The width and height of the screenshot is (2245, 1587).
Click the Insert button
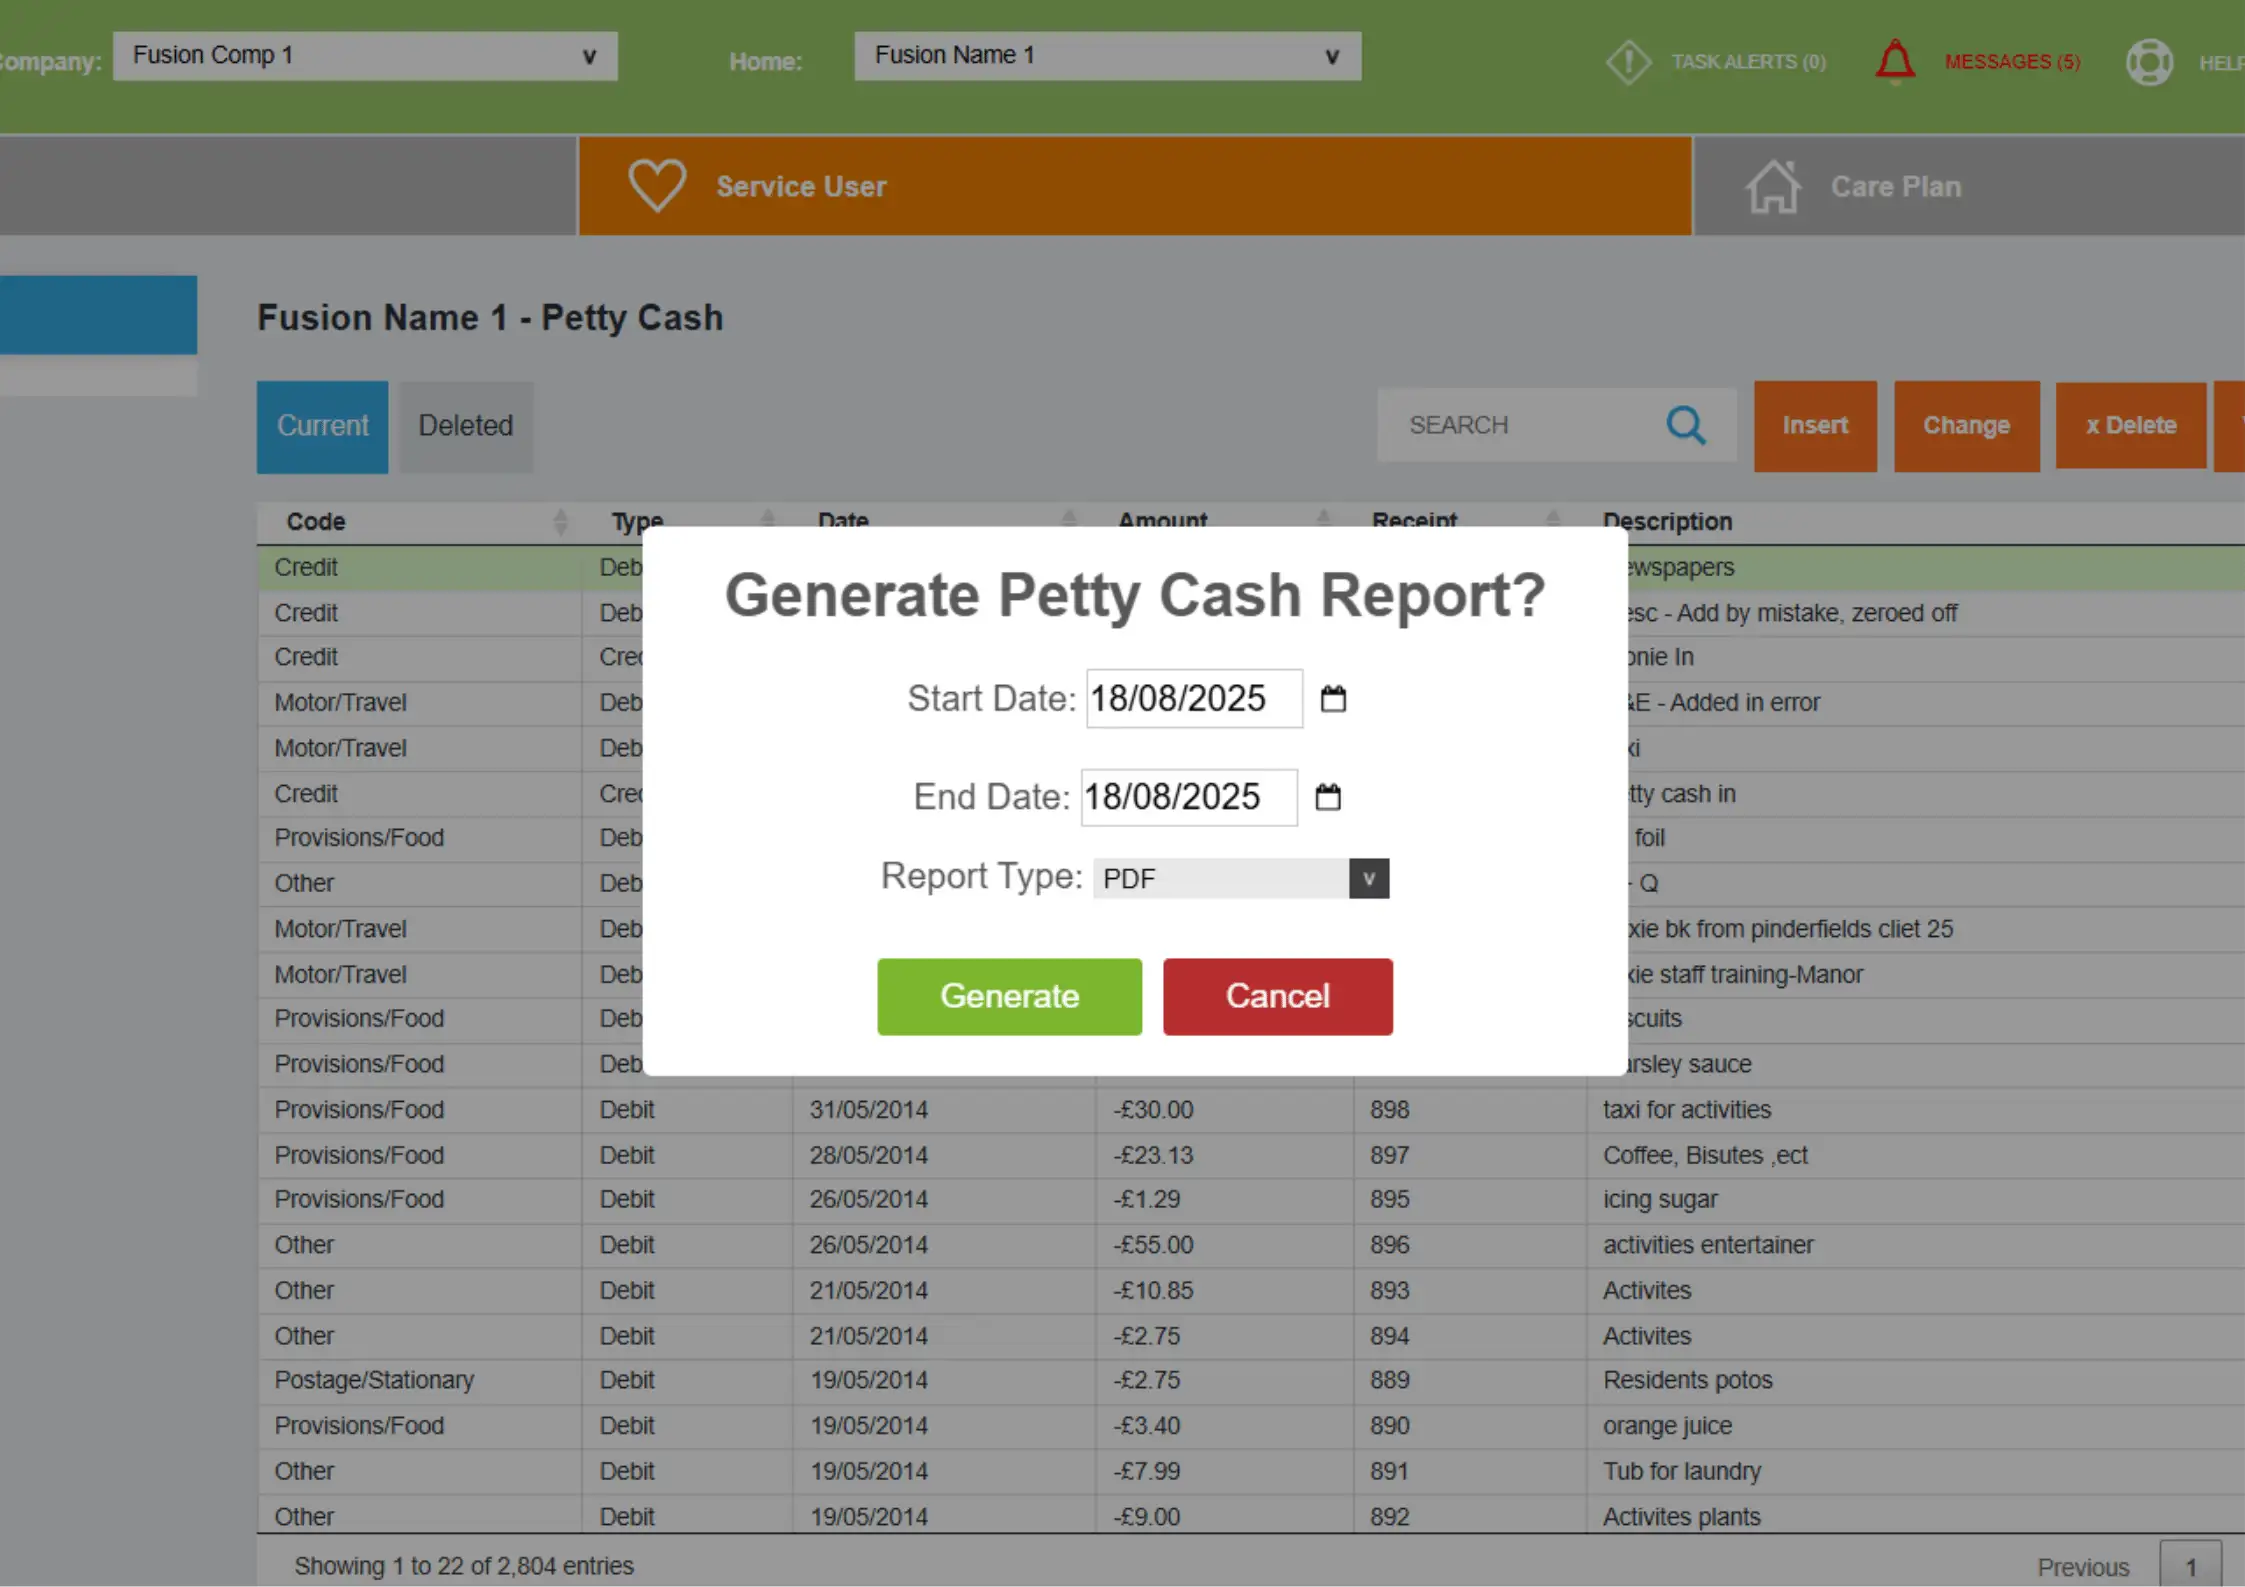pyautogui.click(x=1815, y=425)
